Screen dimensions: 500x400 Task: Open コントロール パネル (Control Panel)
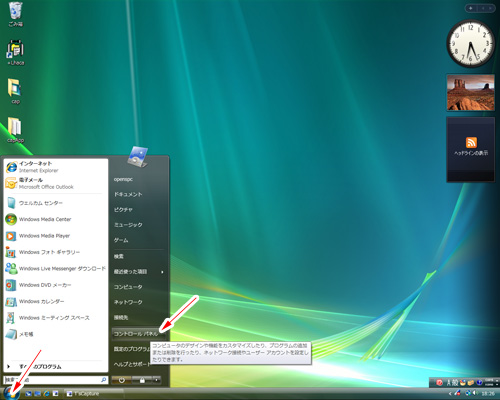pos(138,333)
